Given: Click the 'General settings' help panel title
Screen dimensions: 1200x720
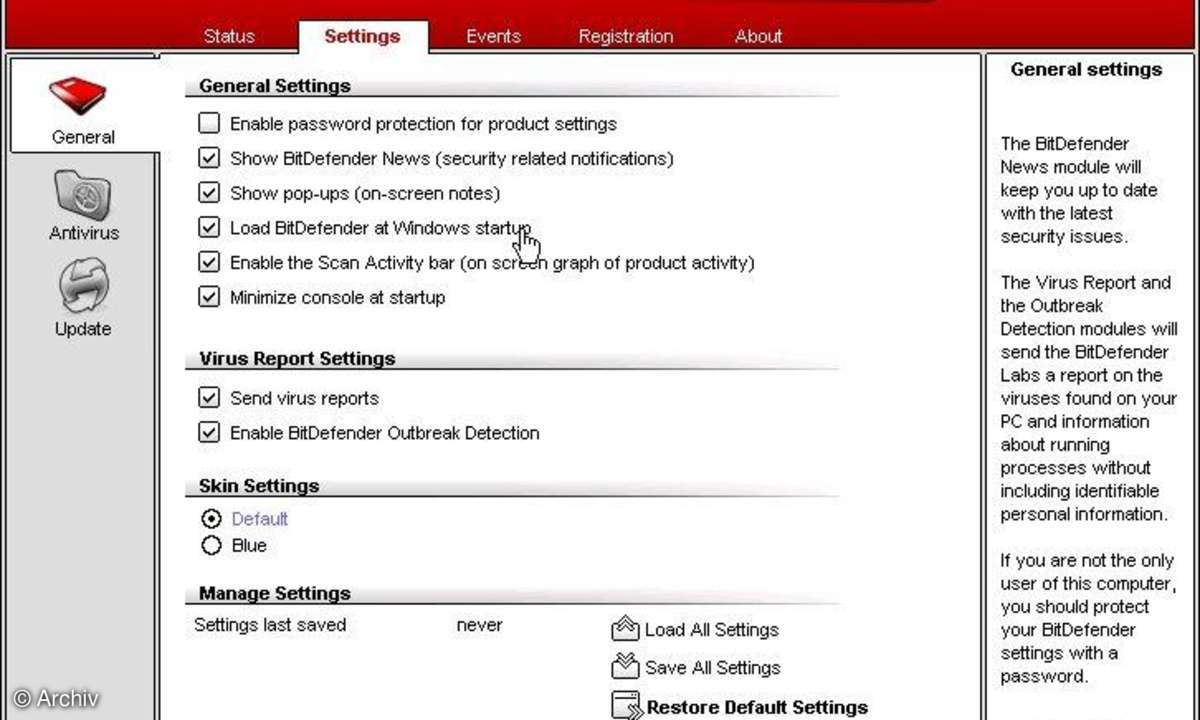Looking at the screenshot, I should click(1086, 70).
